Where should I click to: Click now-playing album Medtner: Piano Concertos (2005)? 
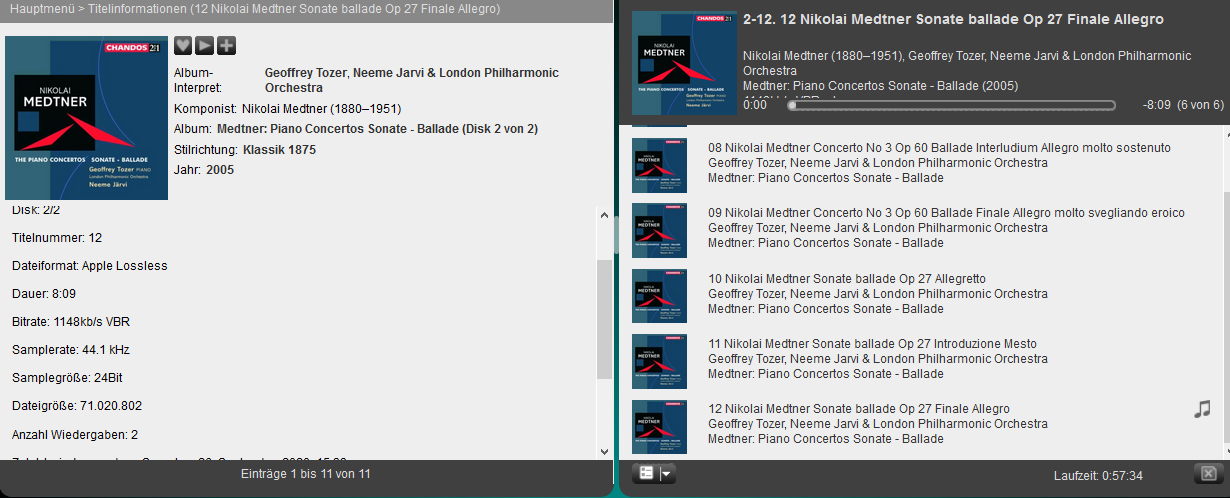point(880,86)
